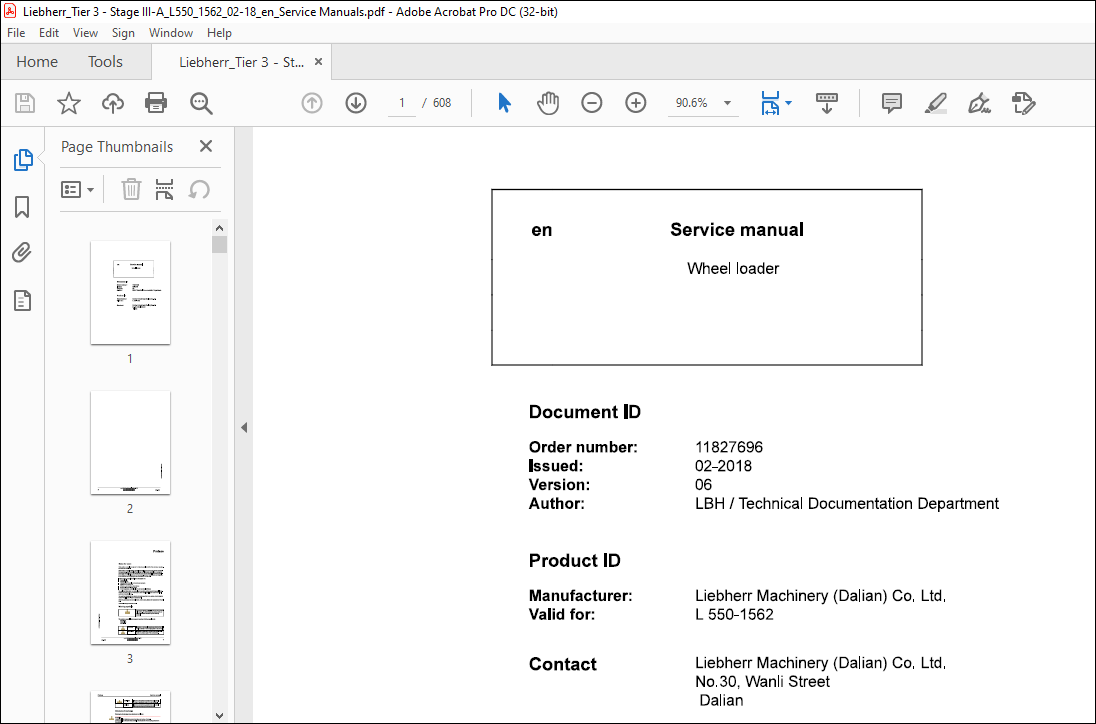Select page 1 thumbnail

[x=130, y=292]
